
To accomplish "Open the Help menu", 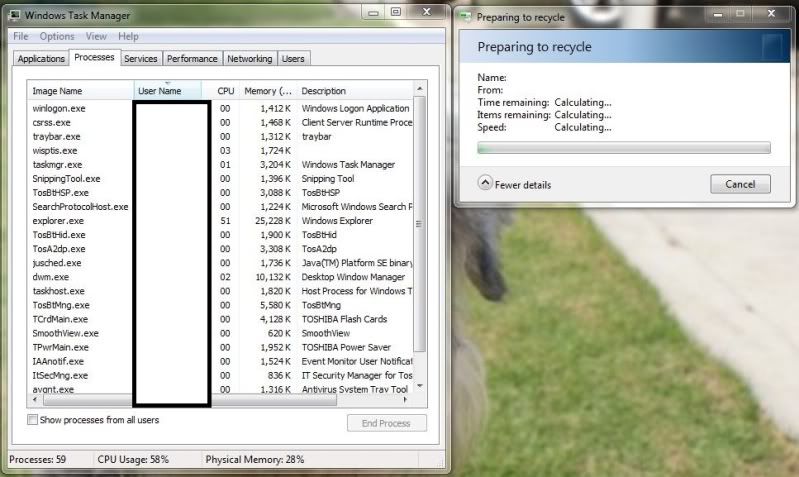I will 128,36.
